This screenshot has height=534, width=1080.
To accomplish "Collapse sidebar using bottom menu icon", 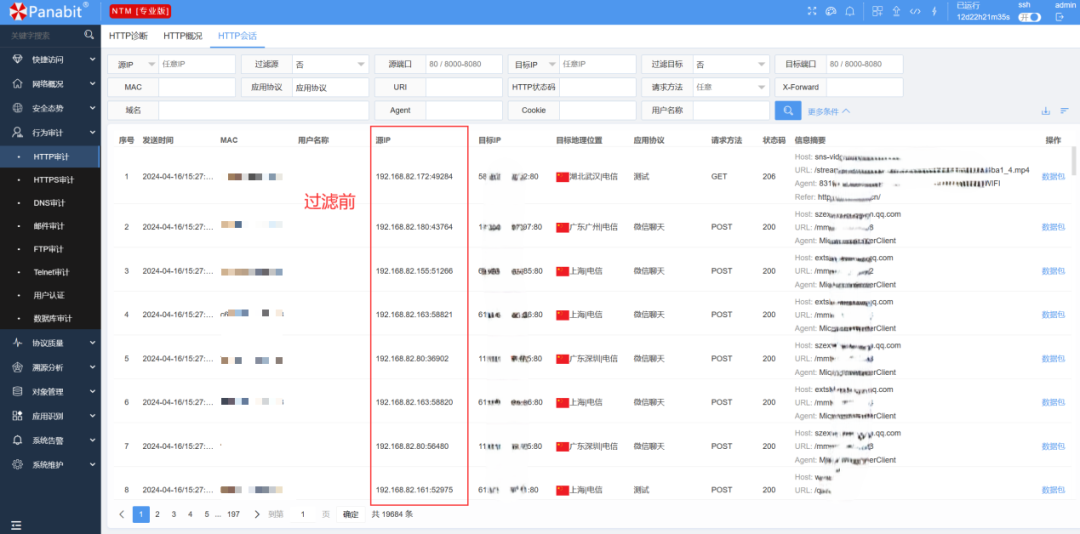I will pos(16,524).
